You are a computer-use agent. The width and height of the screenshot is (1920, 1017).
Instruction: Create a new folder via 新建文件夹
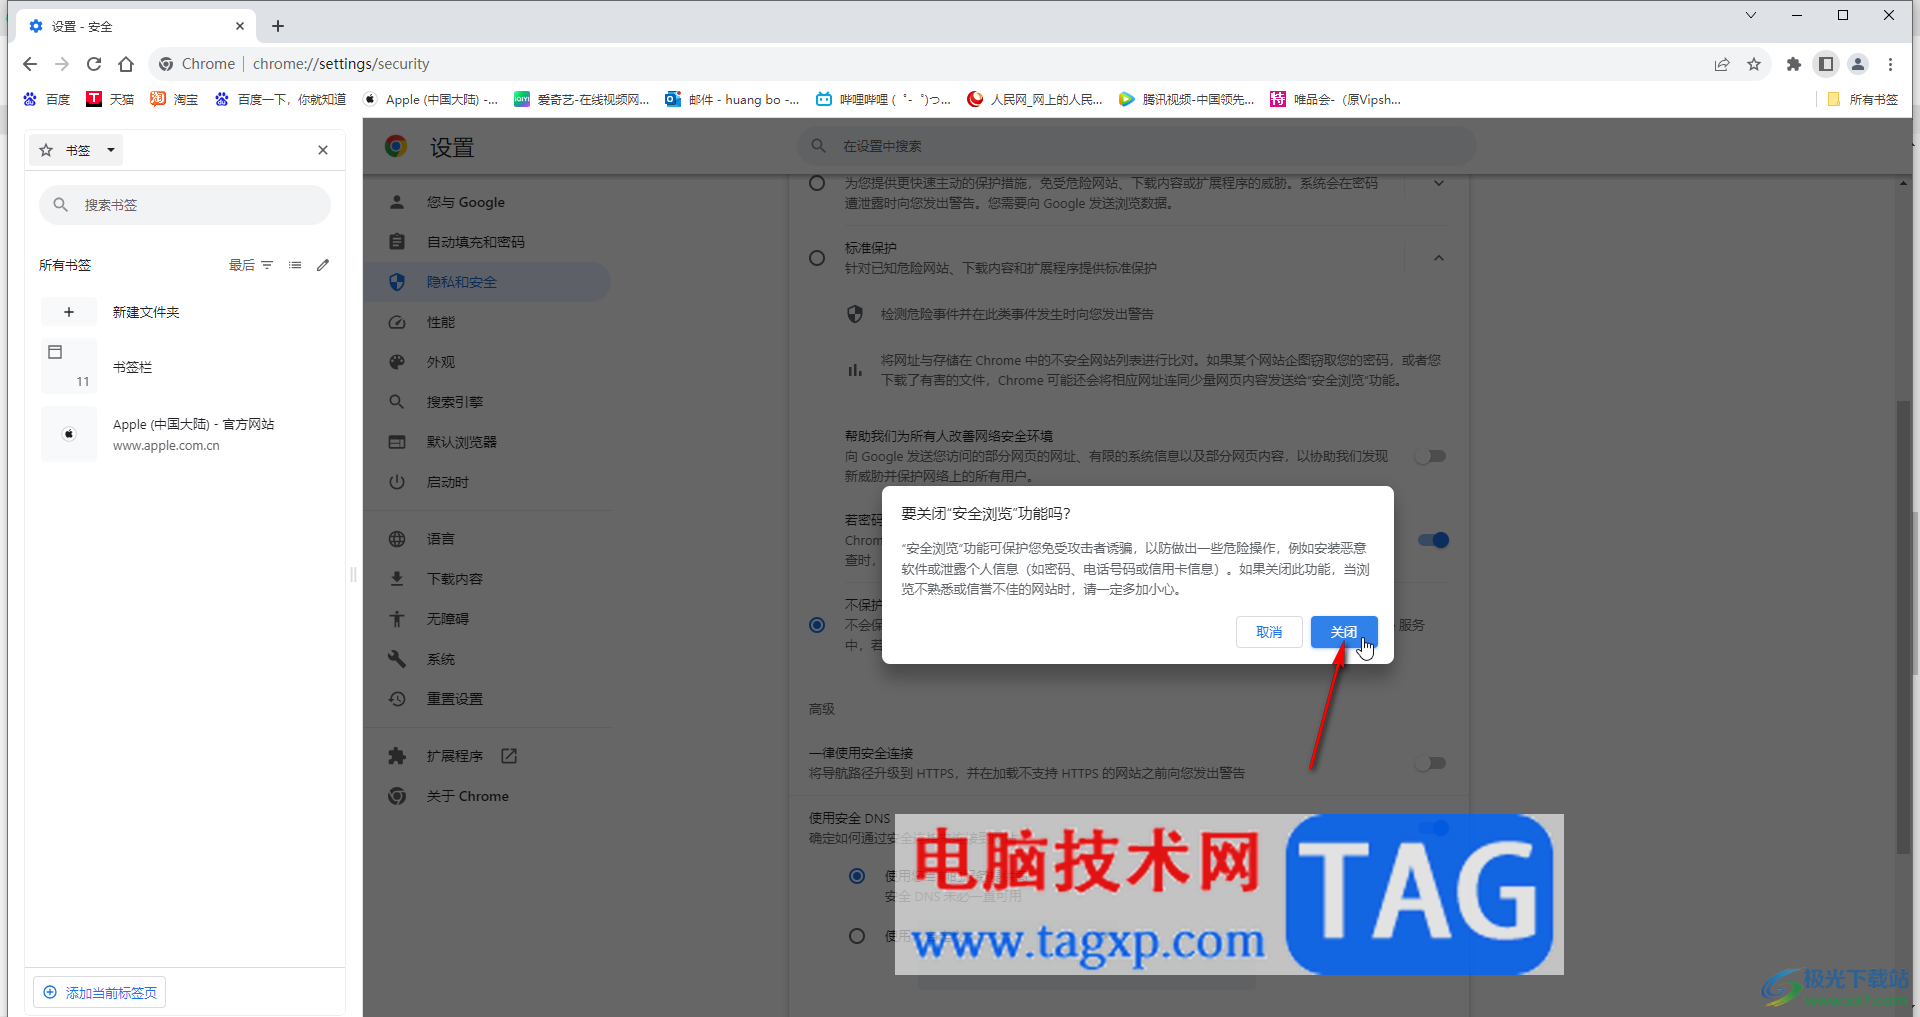click(x=185, y=312)
